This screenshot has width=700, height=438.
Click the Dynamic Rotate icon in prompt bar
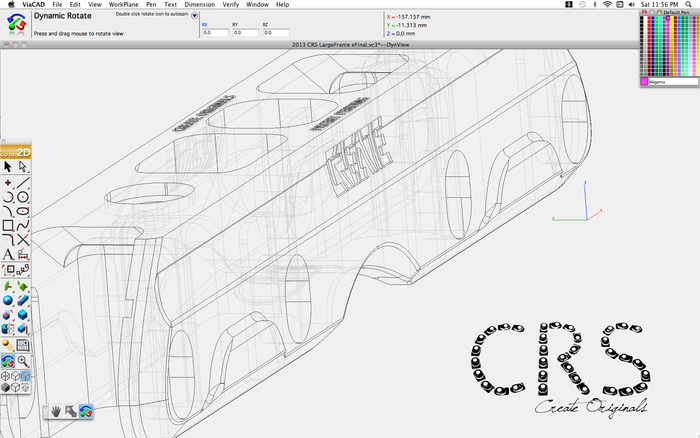click(x=16, y=24)
